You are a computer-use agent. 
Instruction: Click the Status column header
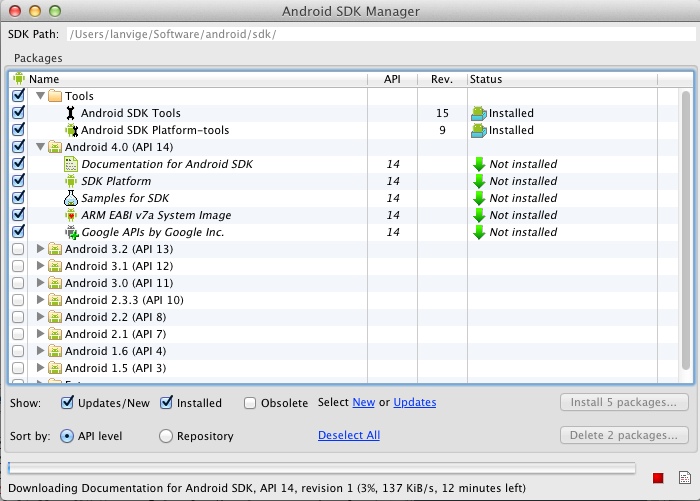pos(562,79)
